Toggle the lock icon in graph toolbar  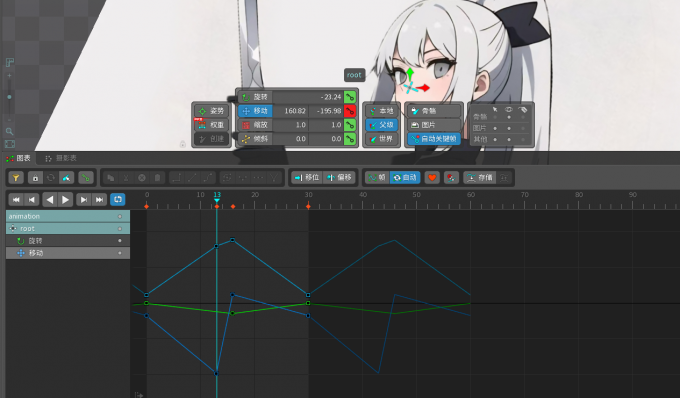(x=35, y=178)
